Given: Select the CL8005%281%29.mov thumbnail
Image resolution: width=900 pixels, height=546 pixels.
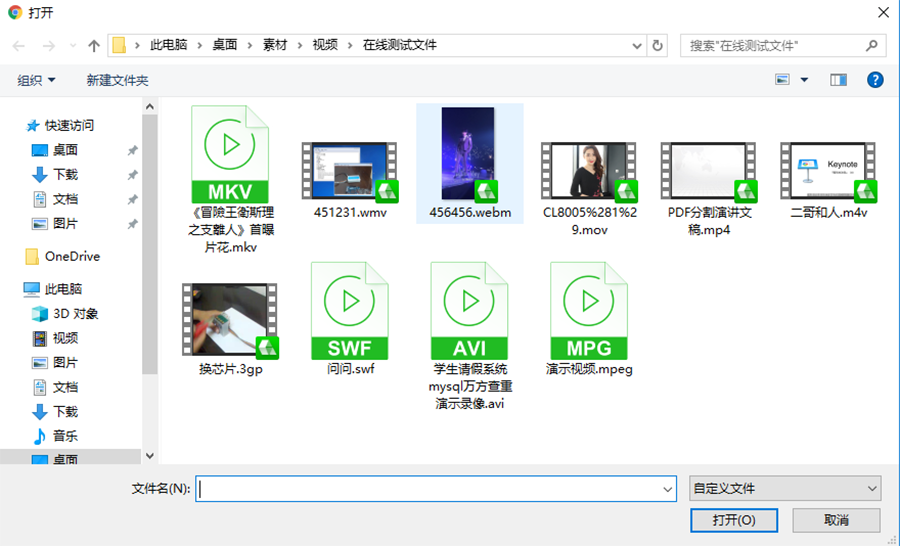Looking at the screenshot, I should (589, 172).
